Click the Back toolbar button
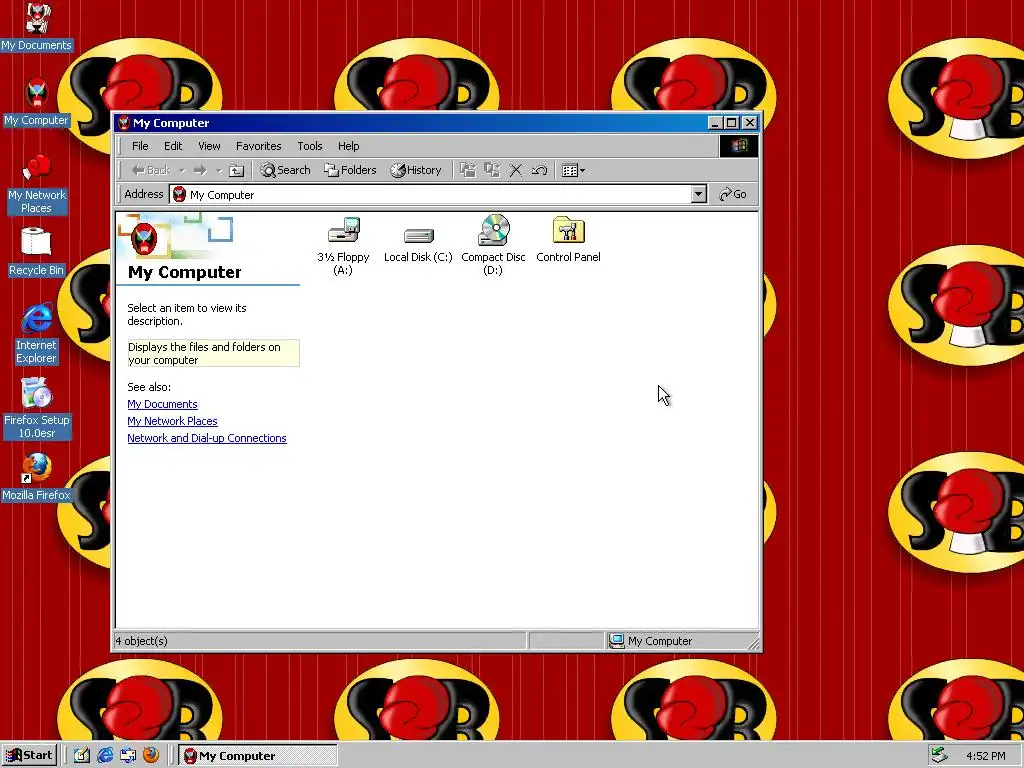The image size is (1024, 768). click(151, 170)
